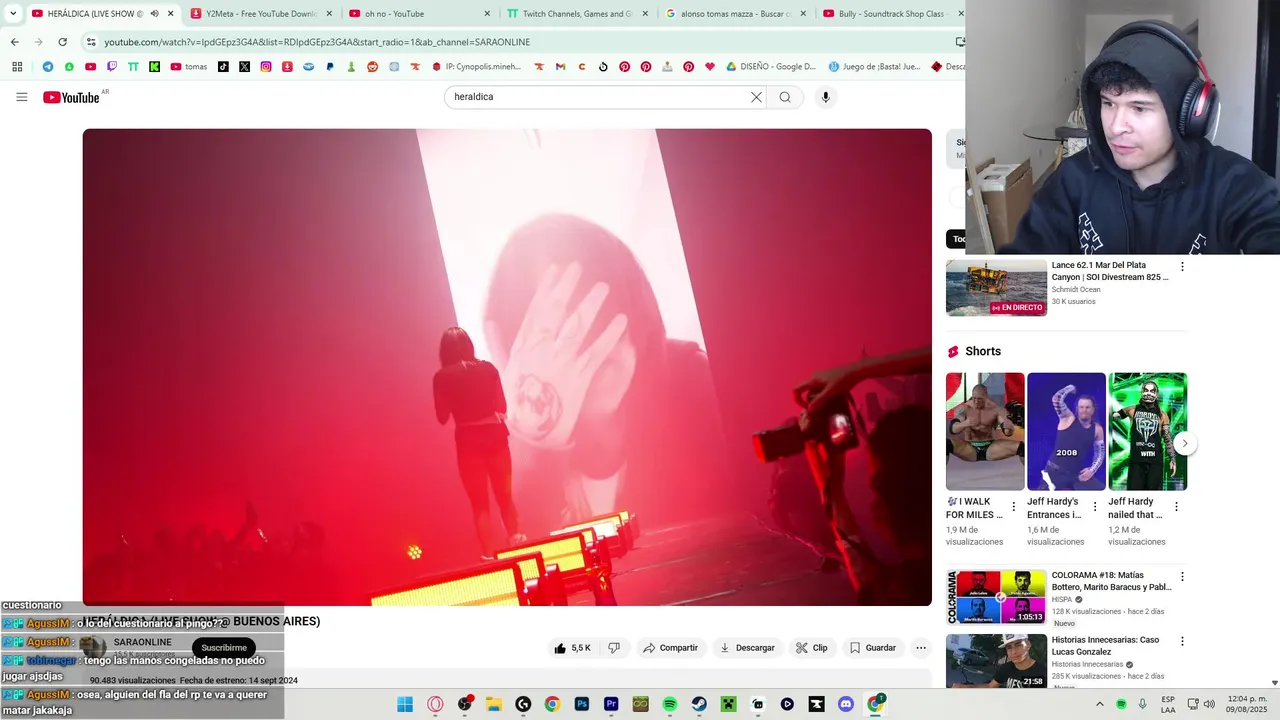Click the page scrollbar down arrow
This screenshot has height=720, width=1280.
click(x=1273, y=683)
